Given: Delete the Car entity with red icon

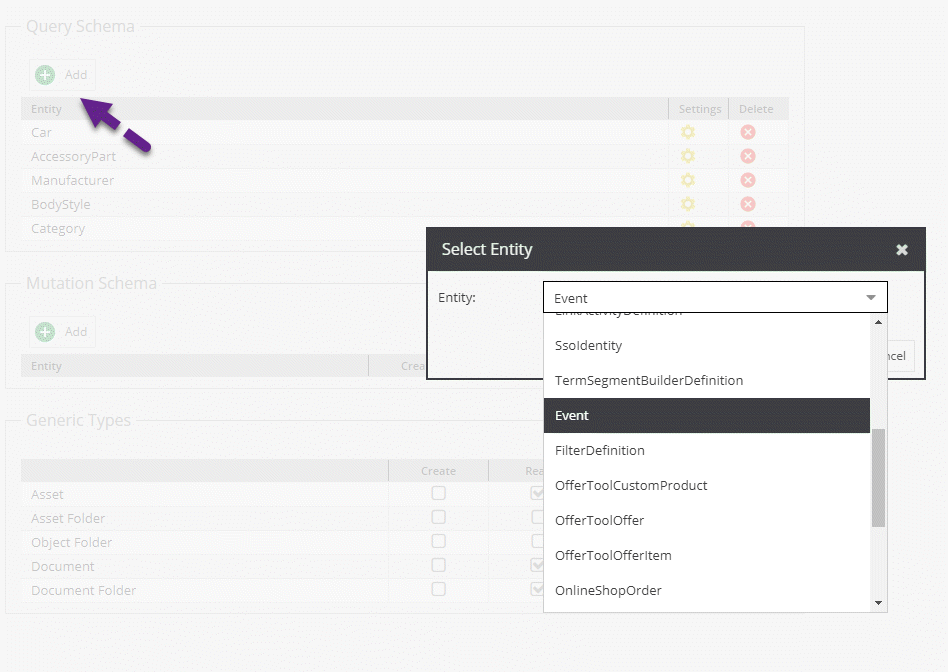Looking at the screenshot, I should 747,132.
